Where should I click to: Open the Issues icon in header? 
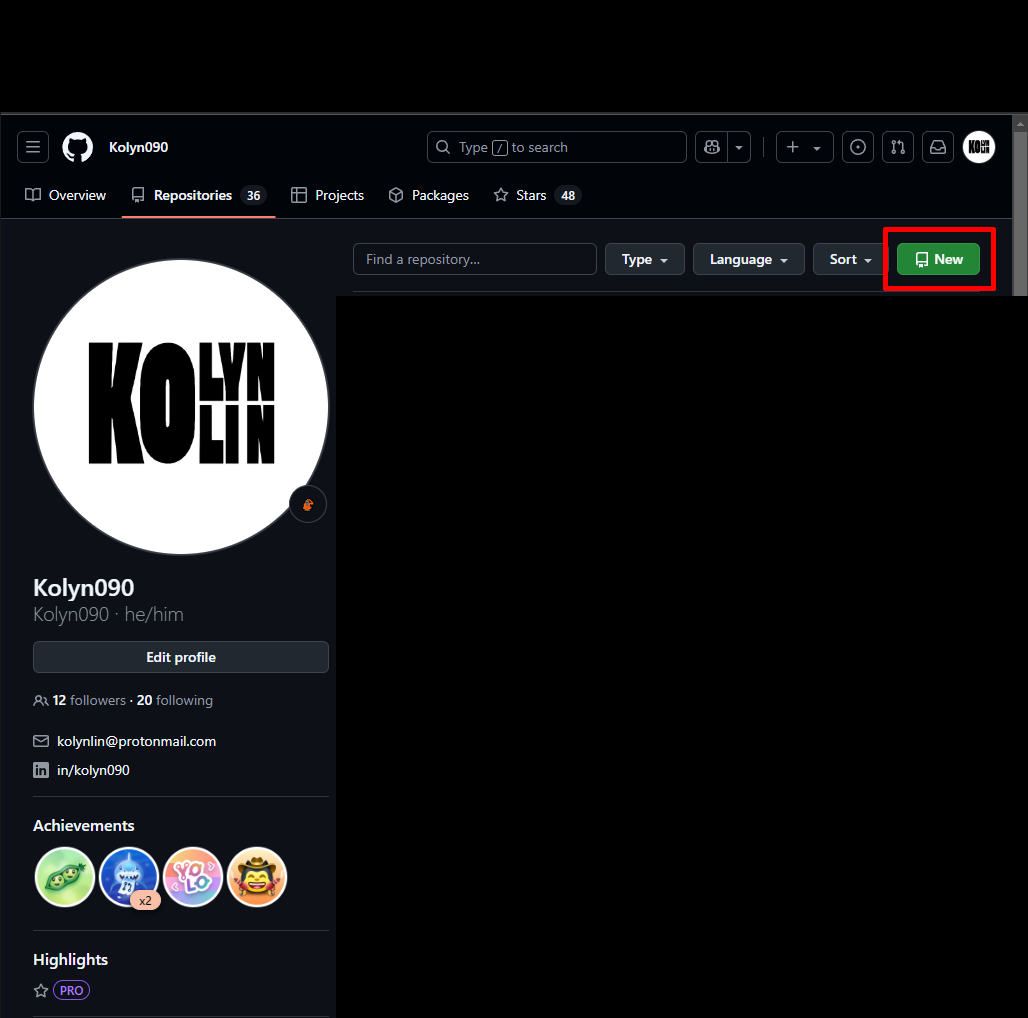[857, 147]
